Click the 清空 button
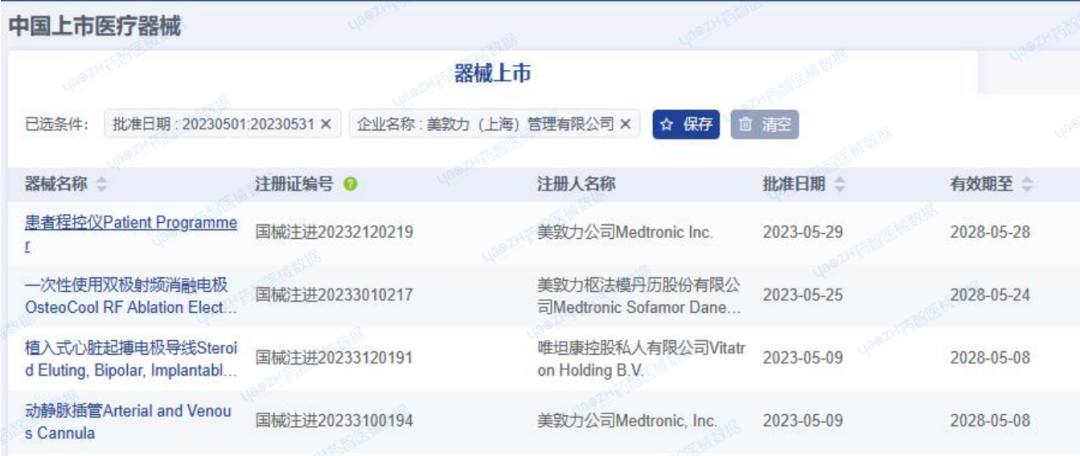This screenshot has width=1080, height=456. pos(765,125)
